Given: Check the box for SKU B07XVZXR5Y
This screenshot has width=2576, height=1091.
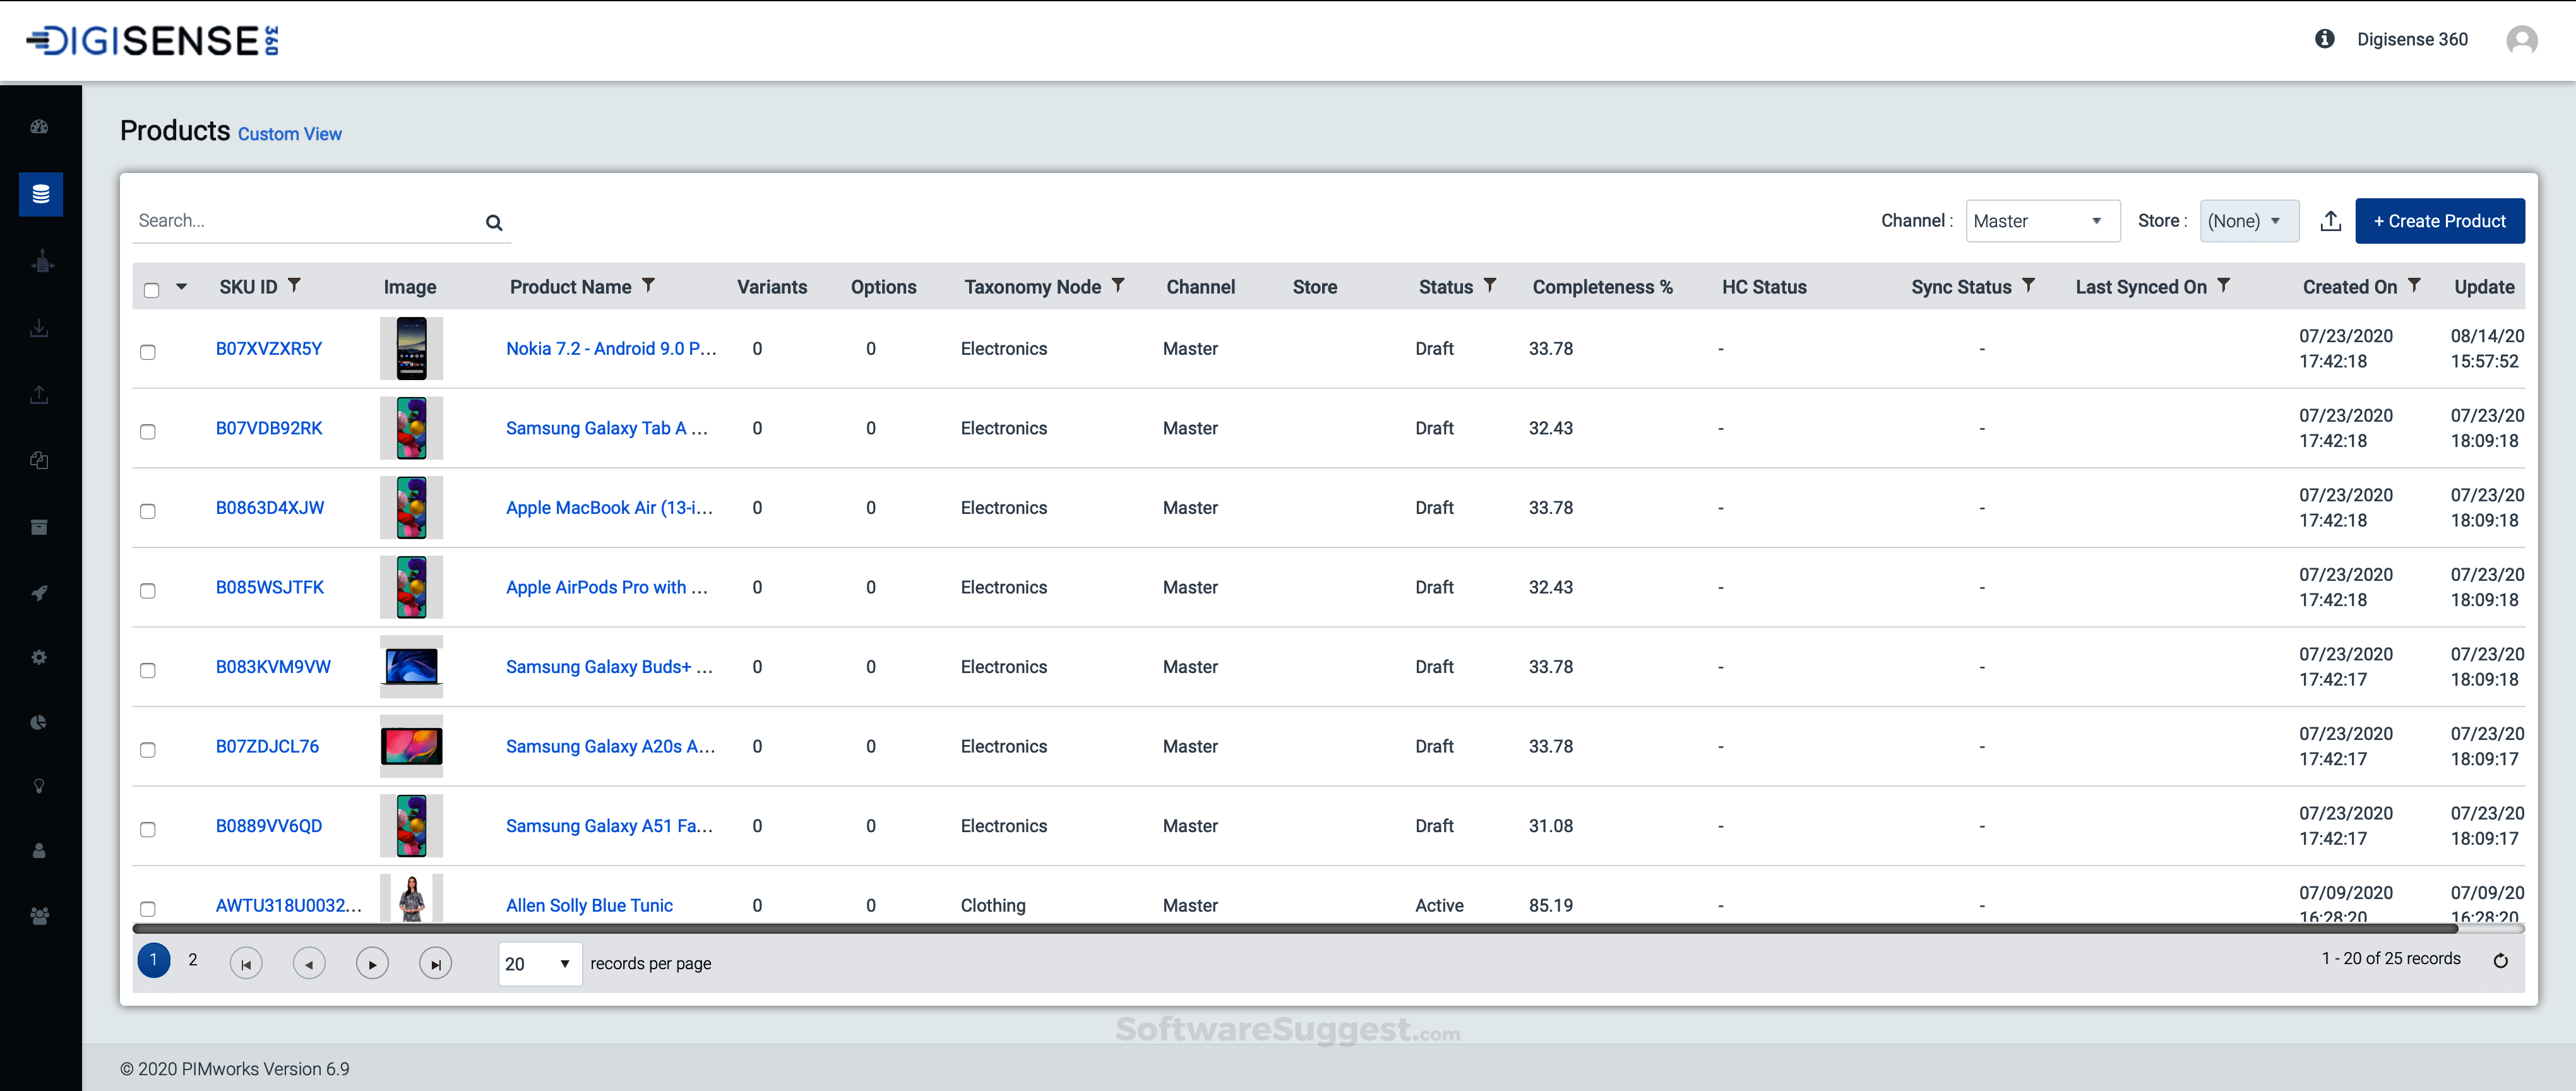Looking at the screenshot, I should 148,352.
